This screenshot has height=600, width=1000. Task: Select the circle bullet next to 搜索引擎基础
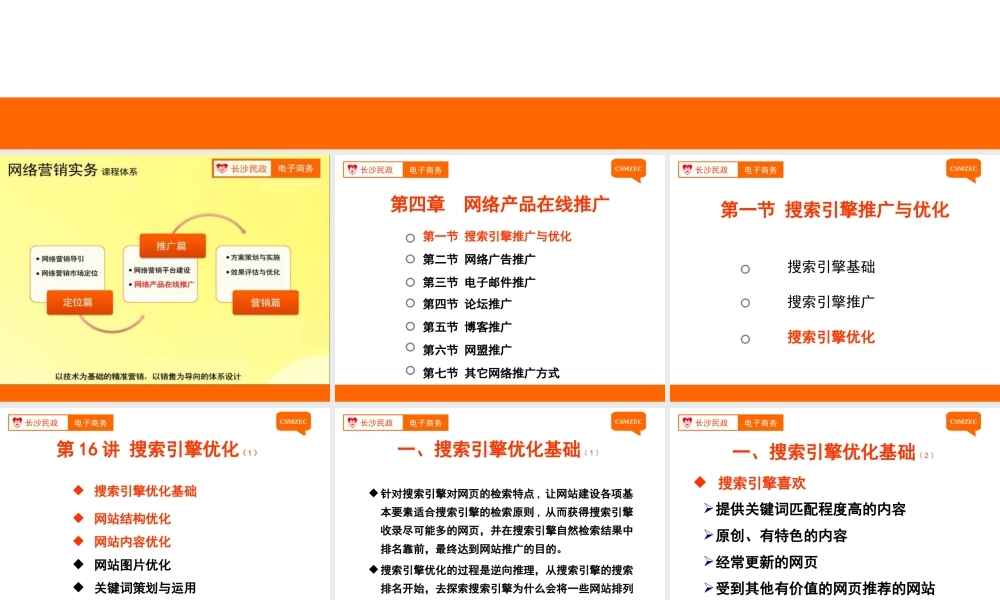point(745,268)
